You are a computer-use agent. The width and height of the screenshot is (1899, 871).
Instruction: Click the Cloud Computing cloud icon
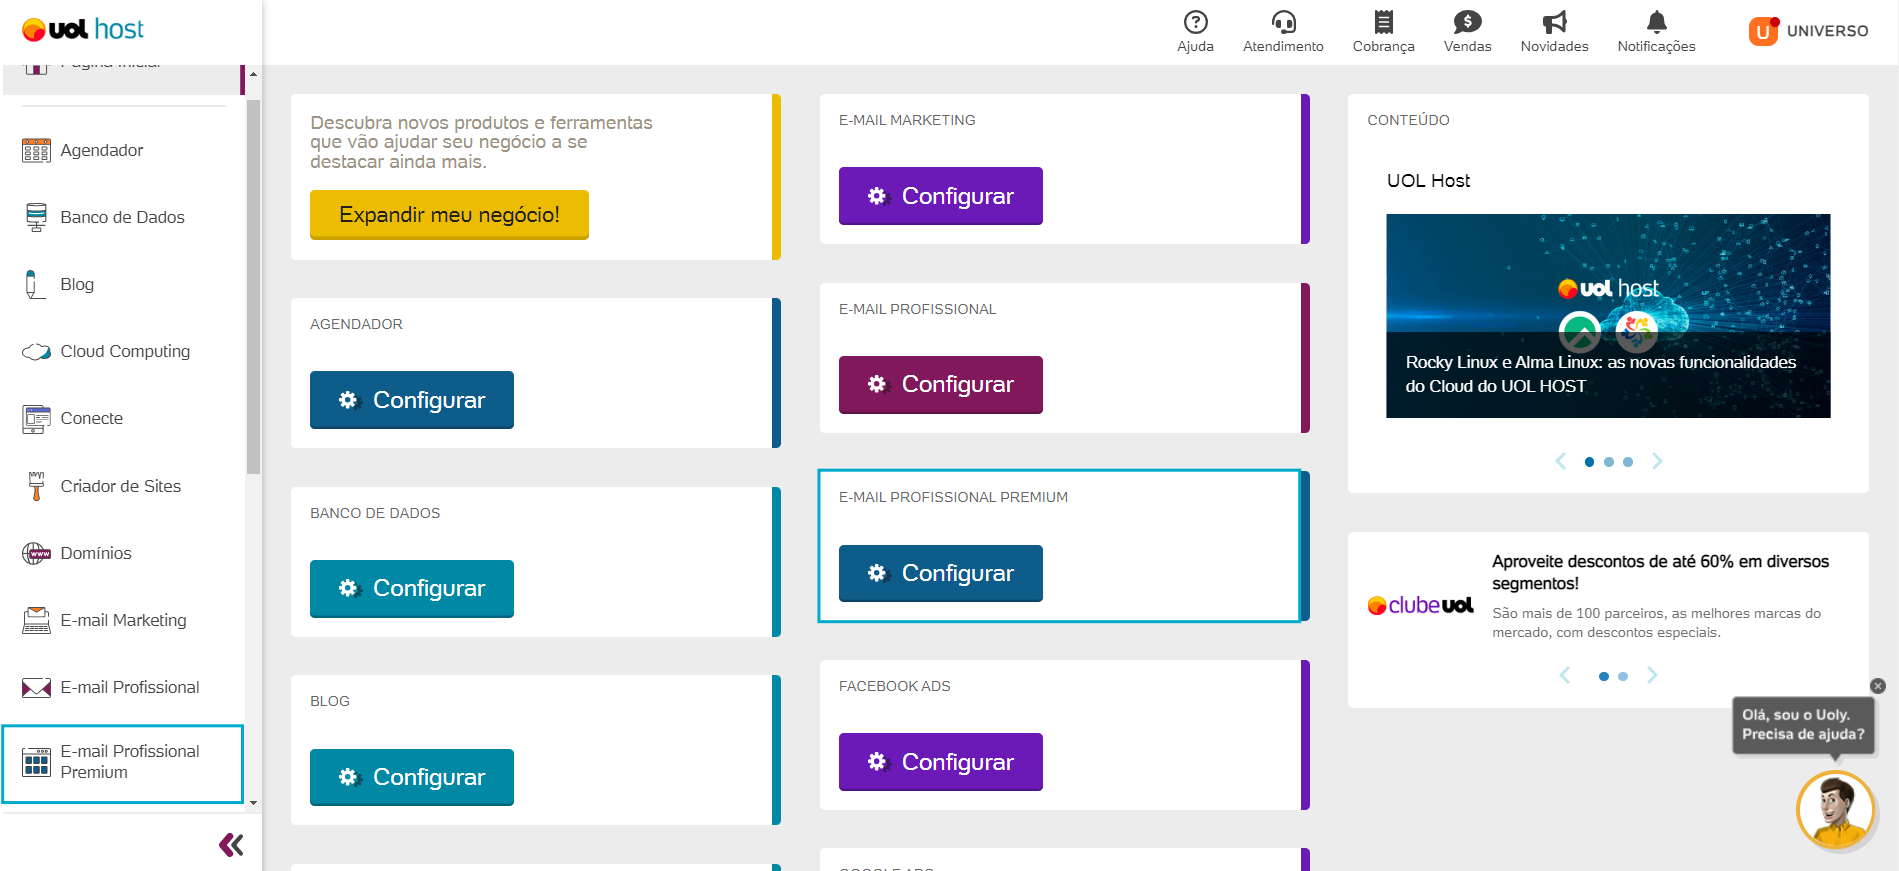[x=36, y=352]
